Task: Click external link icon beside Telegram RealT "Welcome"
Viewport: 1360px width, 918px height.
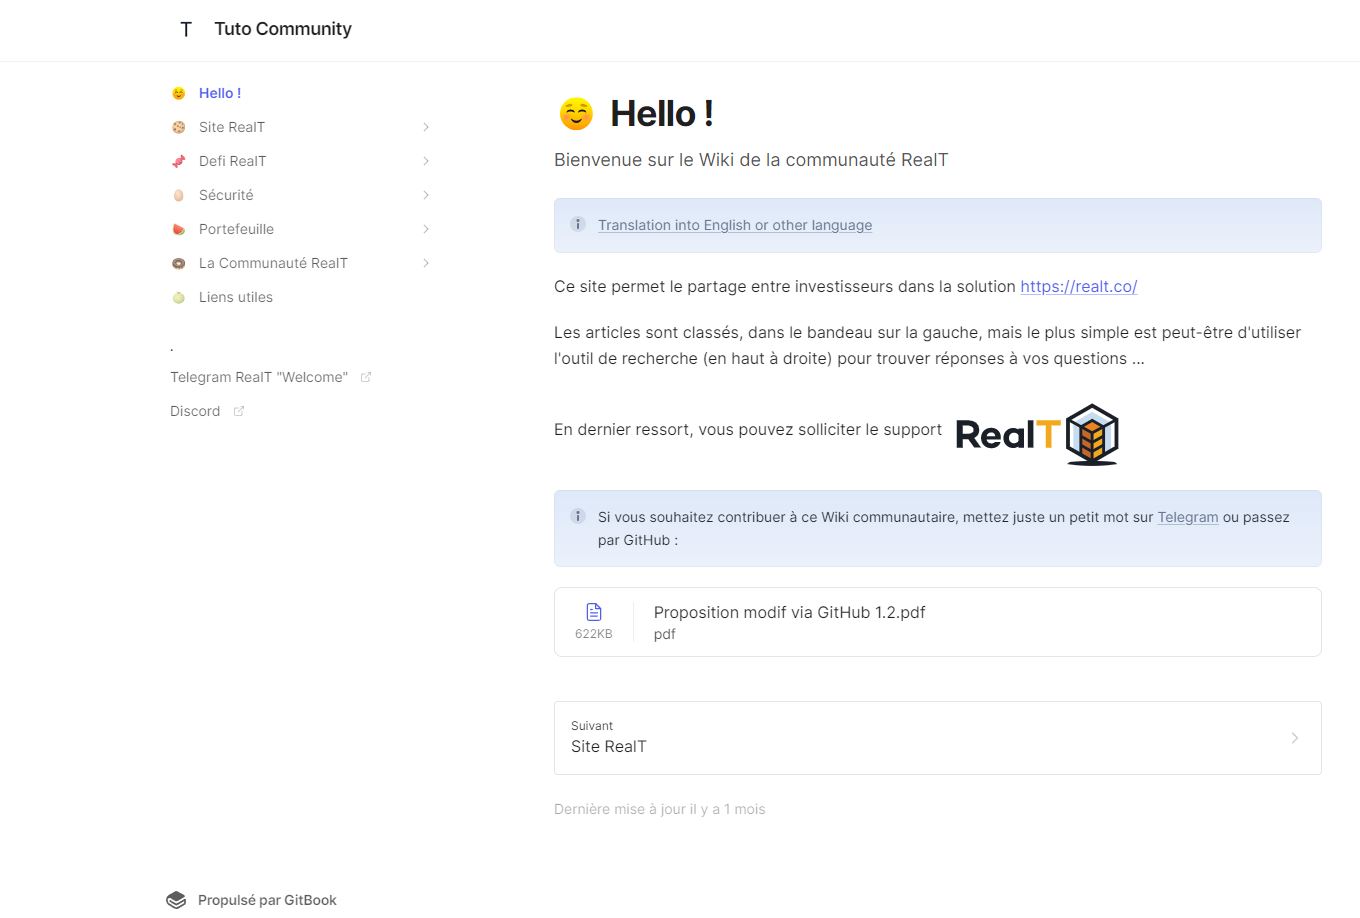Action: click(x=366, y=377)
